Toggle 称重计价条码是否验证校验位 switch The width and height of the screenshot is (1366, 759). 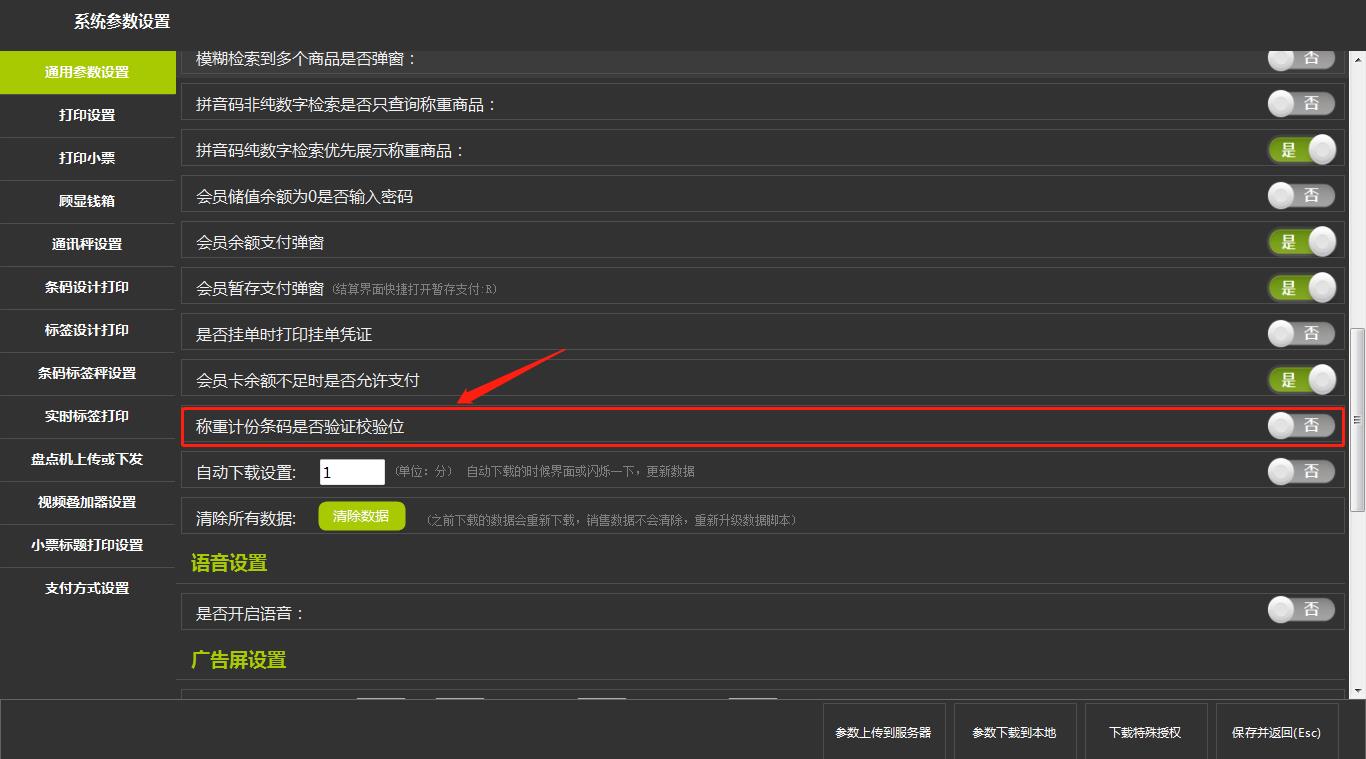[x=1301, y=426]
